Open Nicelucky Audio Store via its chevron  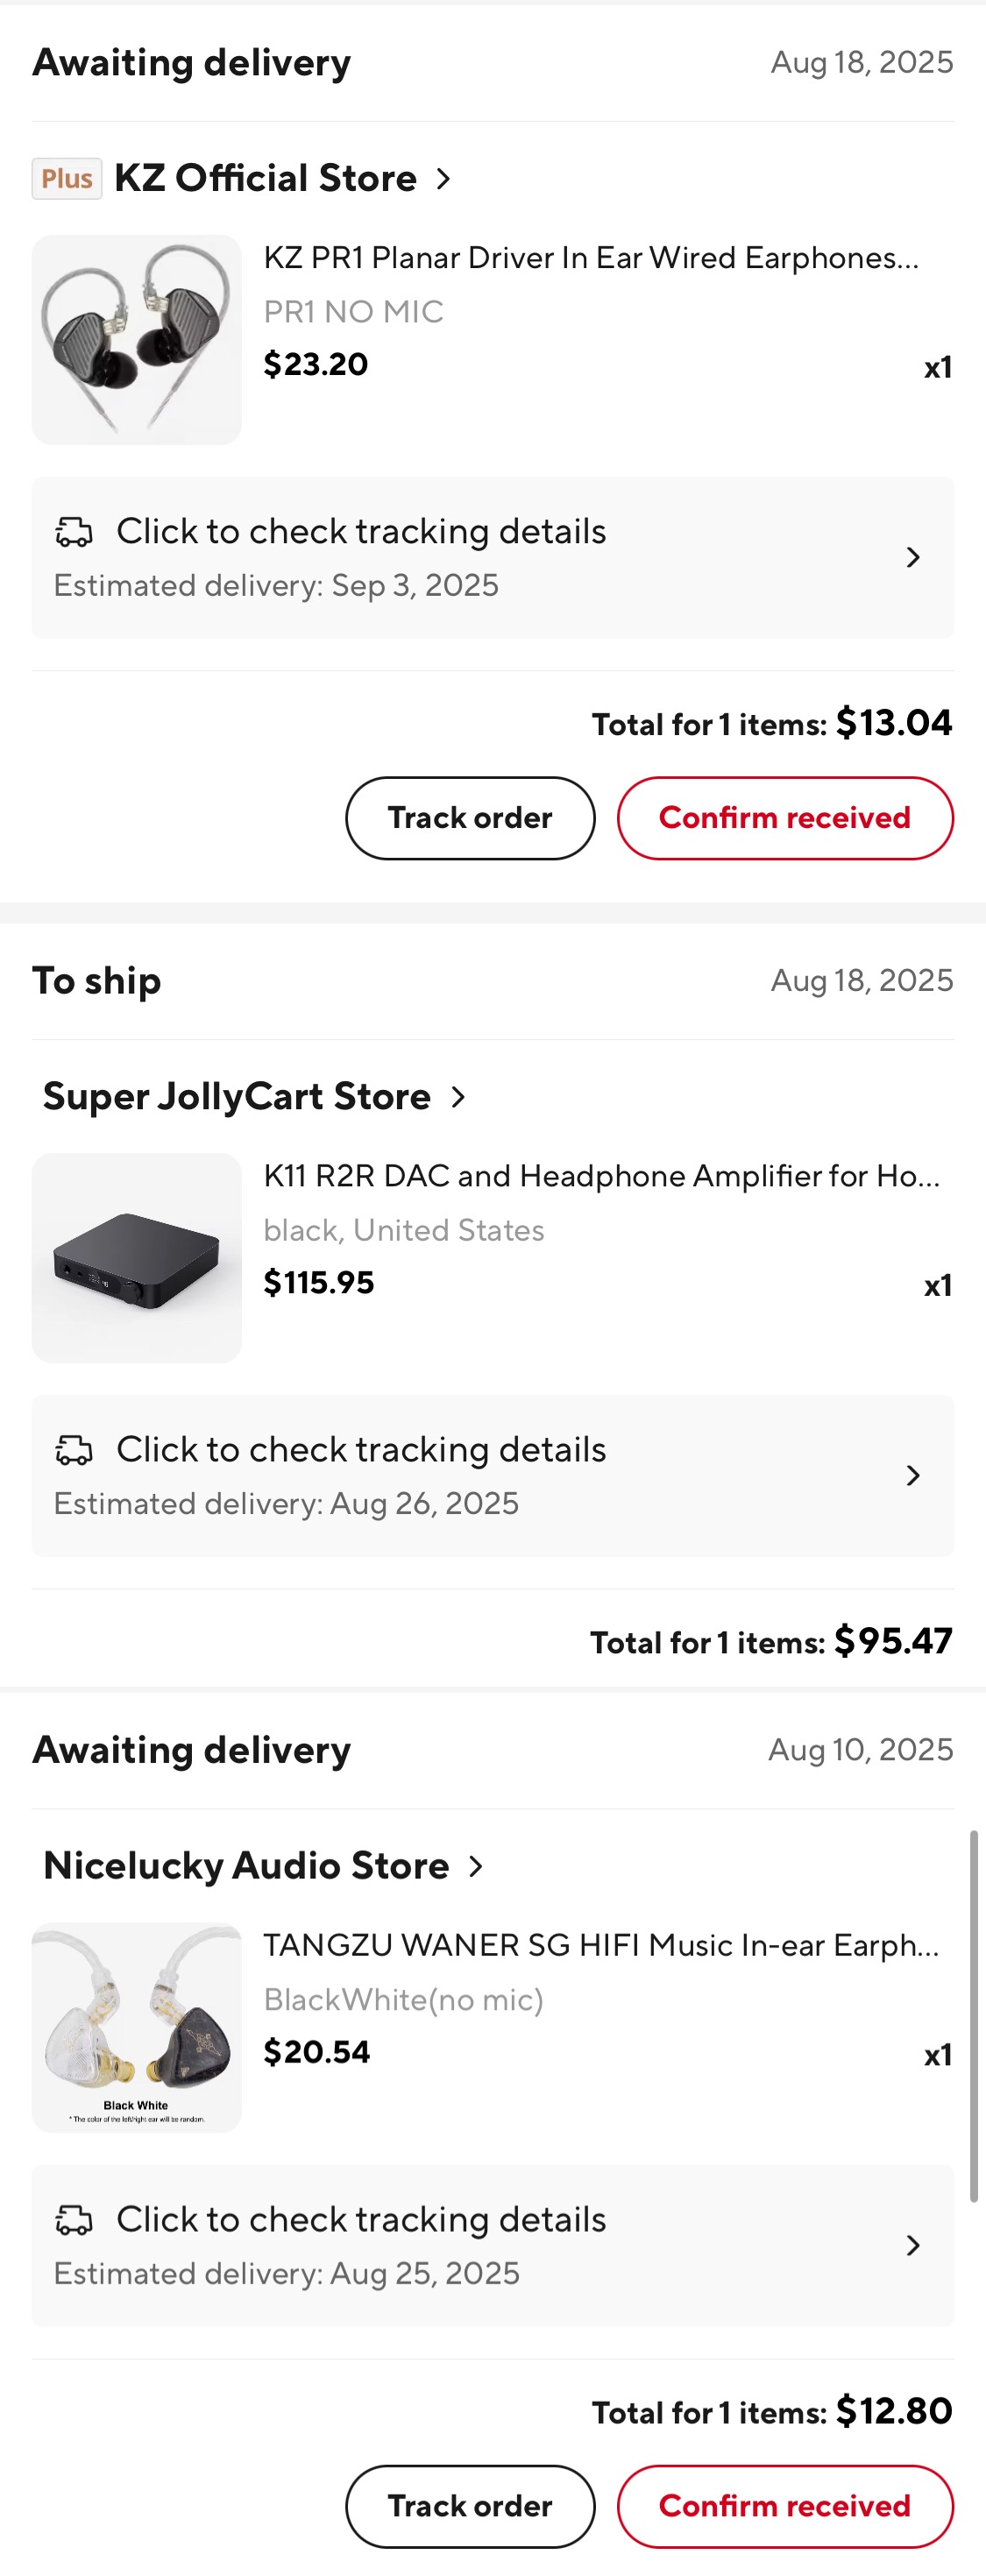click(x=476, y=1866)
